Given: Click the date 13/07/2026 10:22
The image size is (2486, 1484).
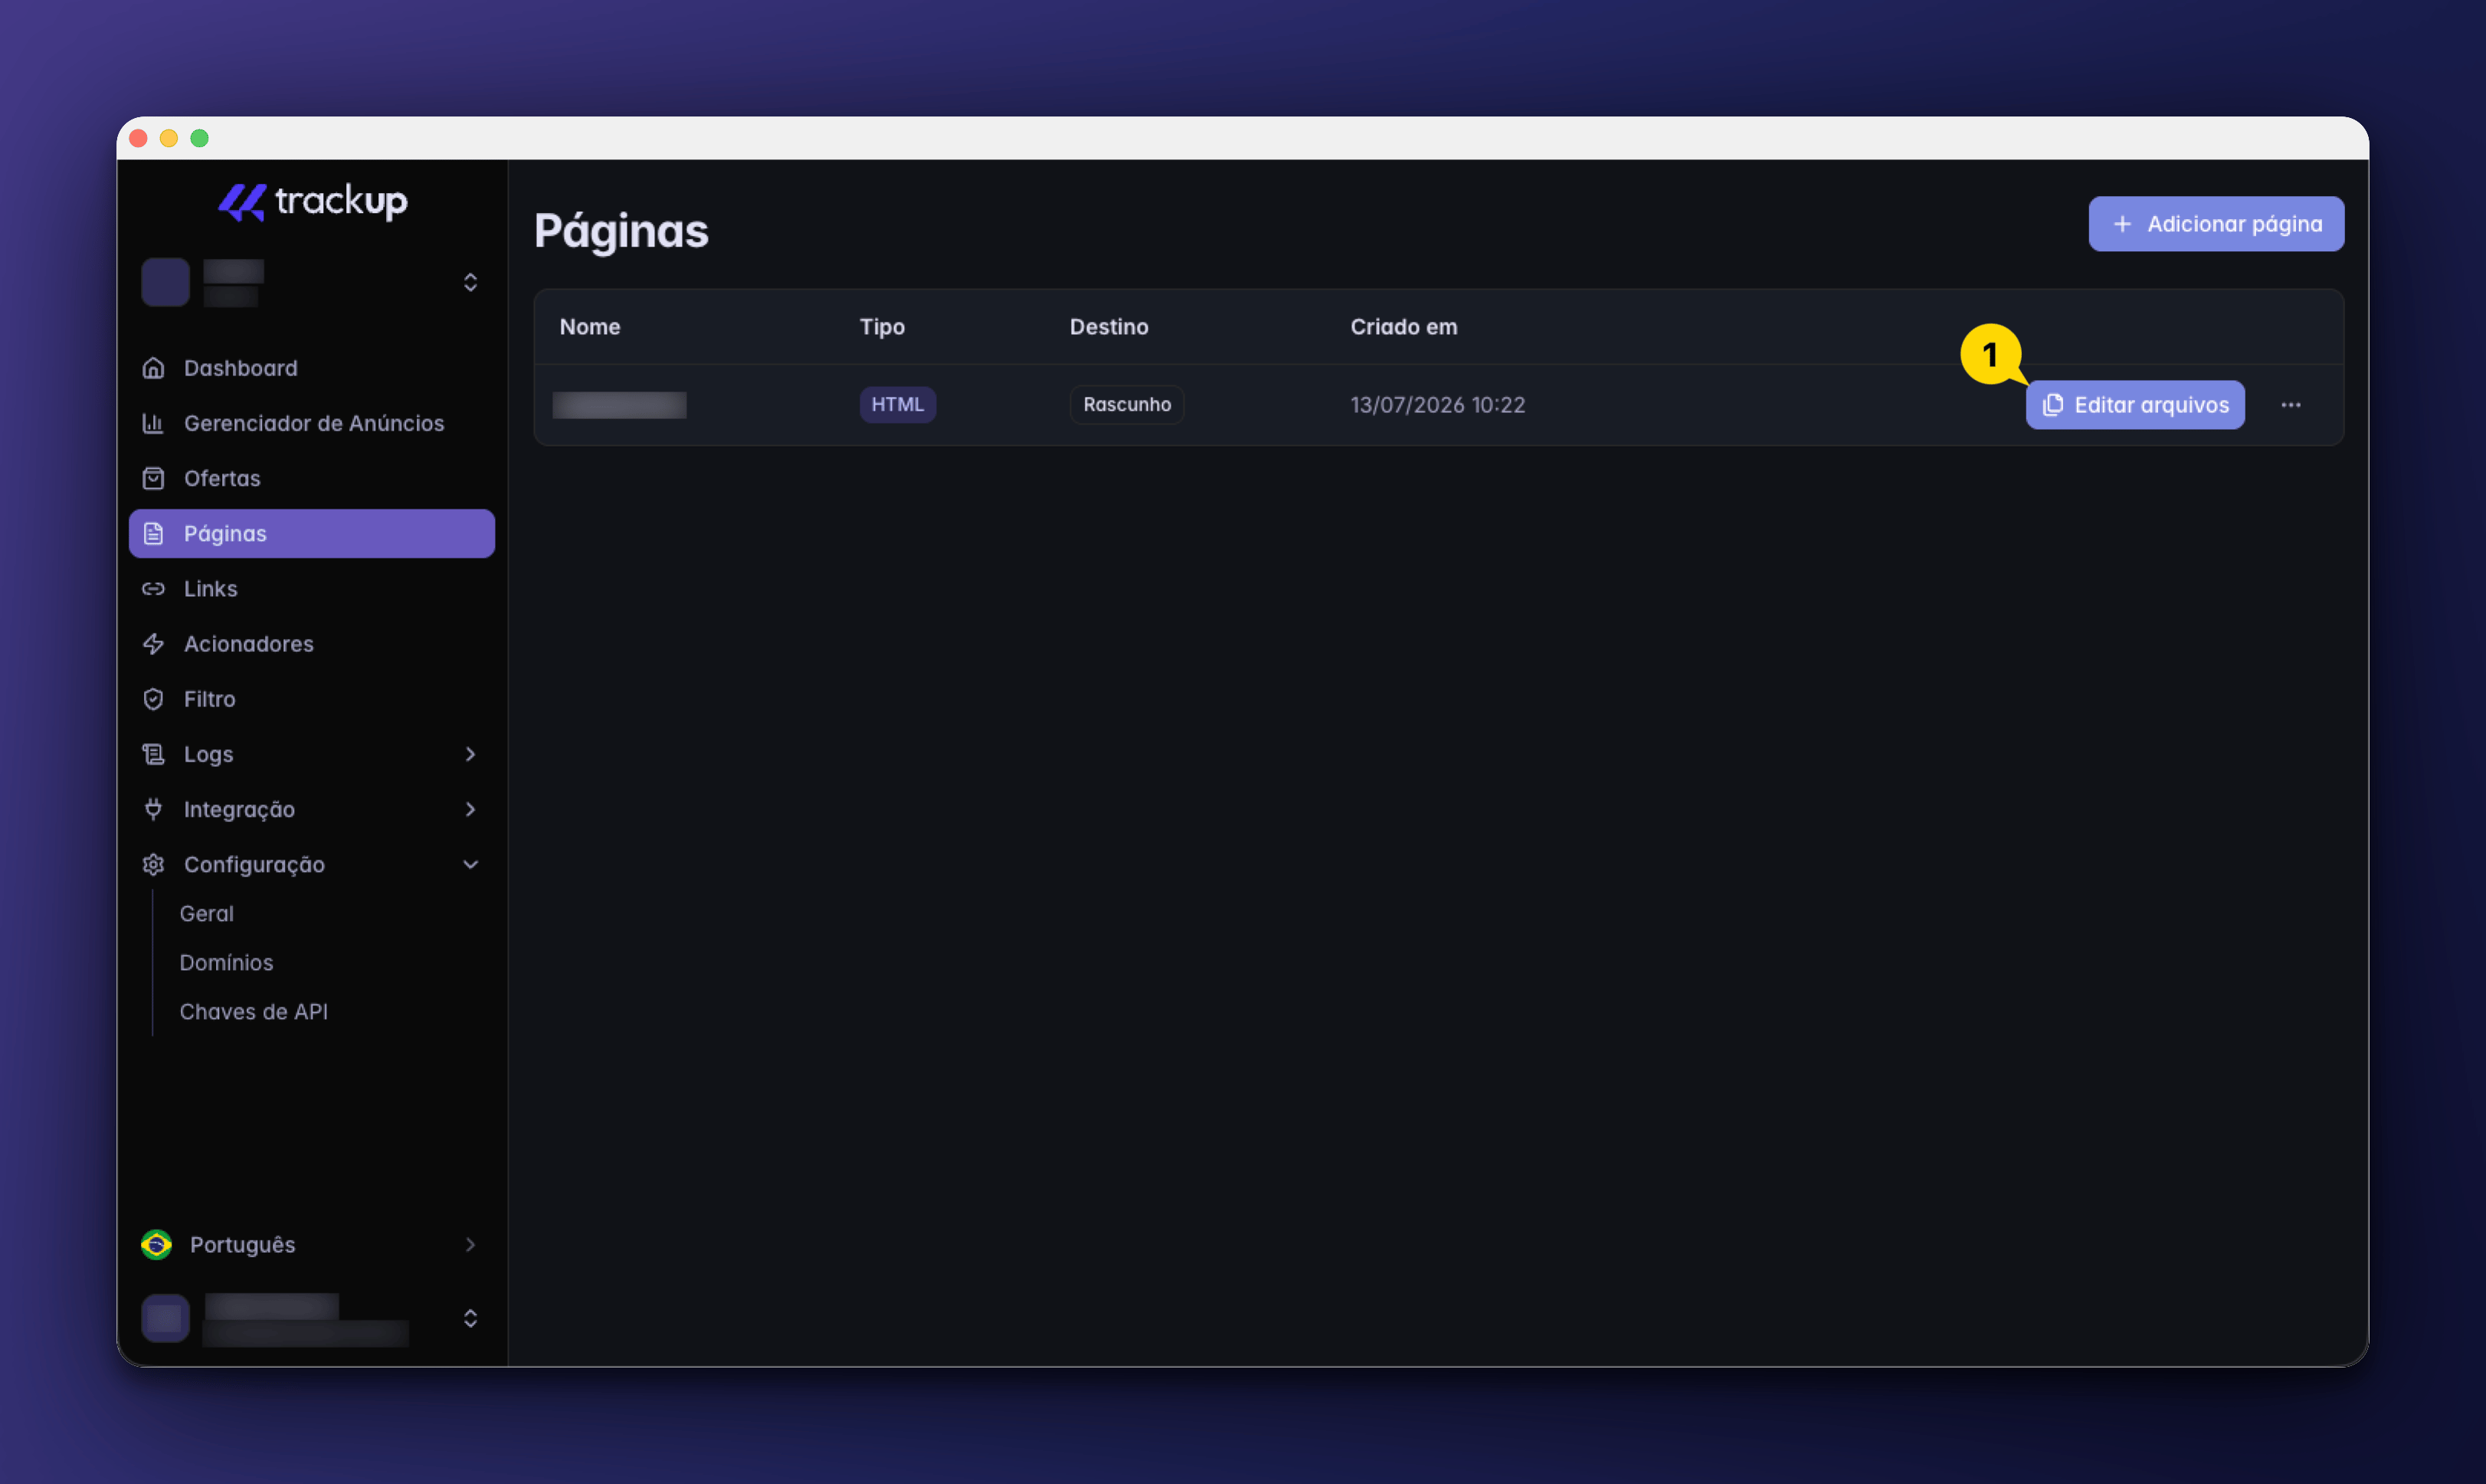Looking at the screenshot, I should tap(1437, 405).
